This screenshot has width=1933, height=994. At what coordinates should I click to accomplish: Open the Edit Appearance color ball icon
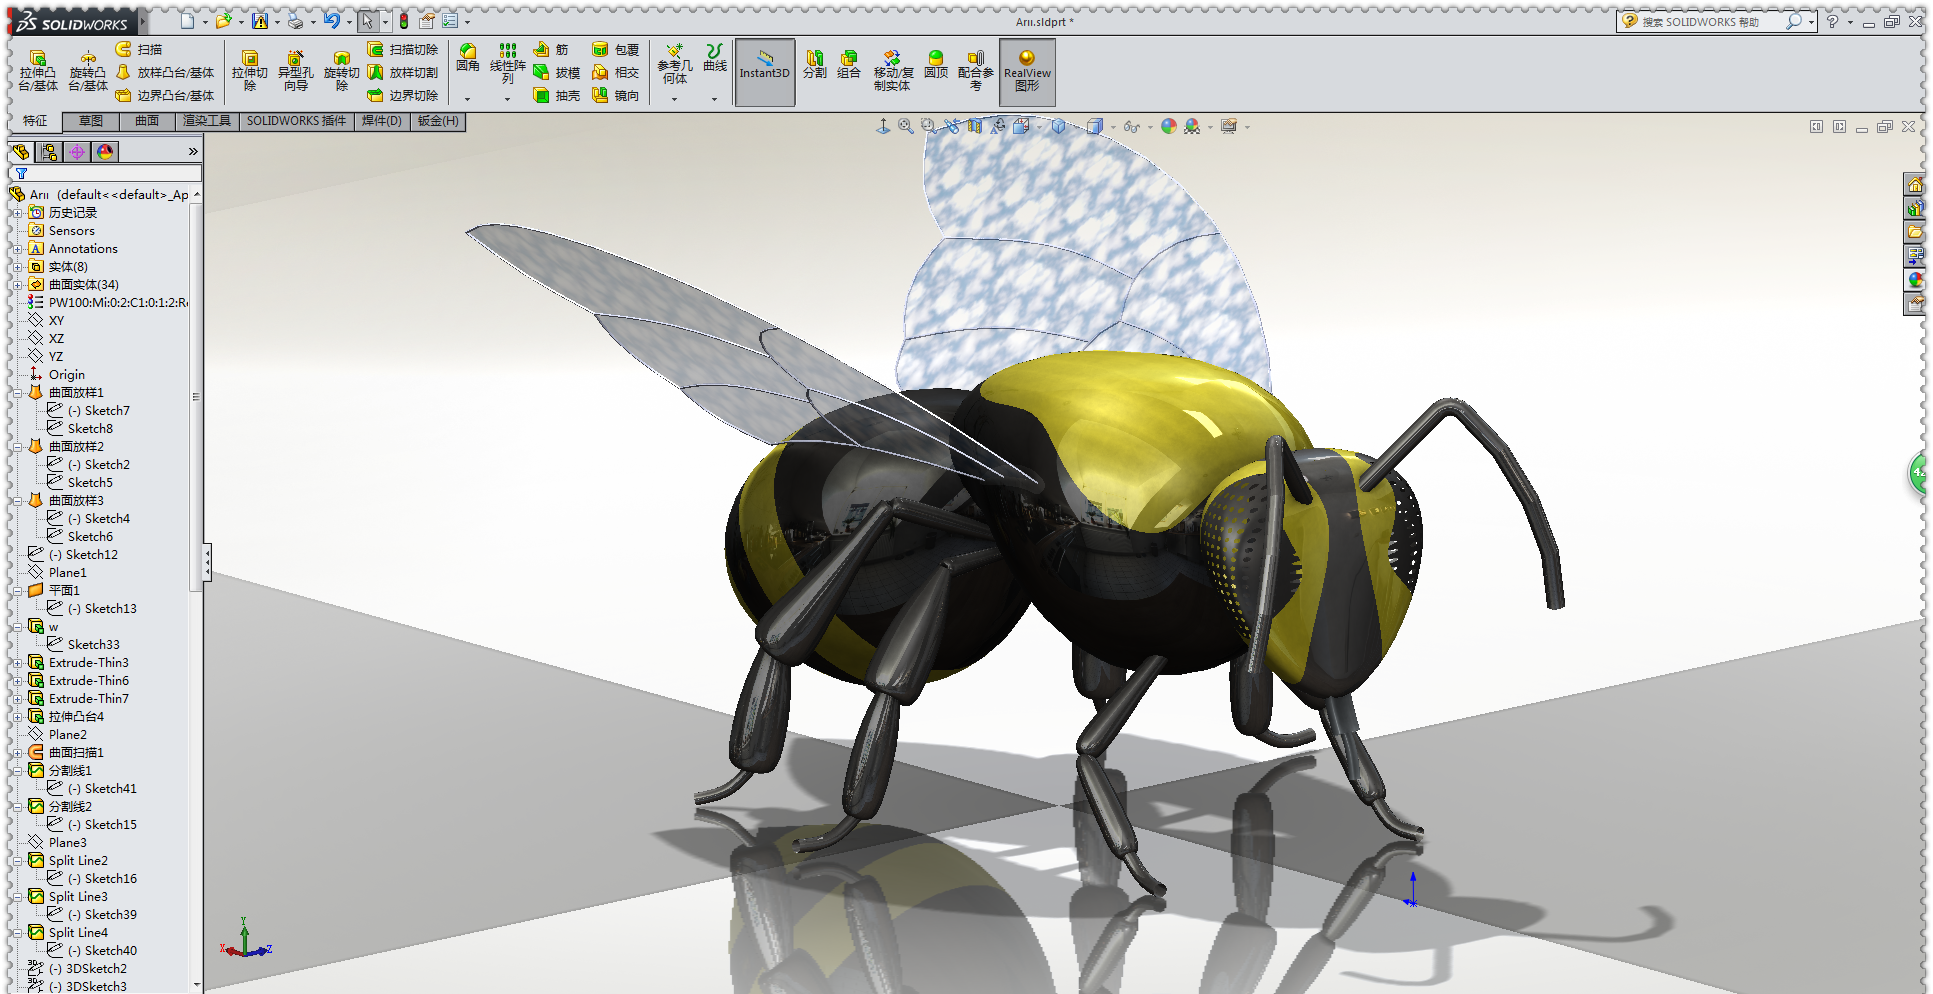[1168, 127]
